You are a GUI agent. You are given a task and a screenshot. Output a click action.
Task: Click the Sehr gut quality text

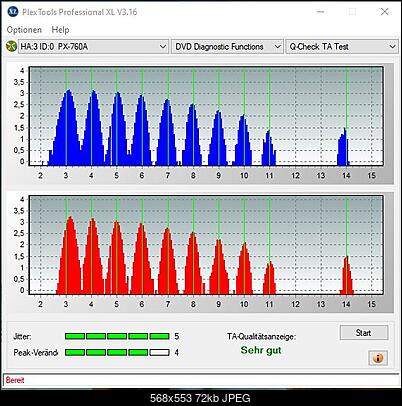261,350
